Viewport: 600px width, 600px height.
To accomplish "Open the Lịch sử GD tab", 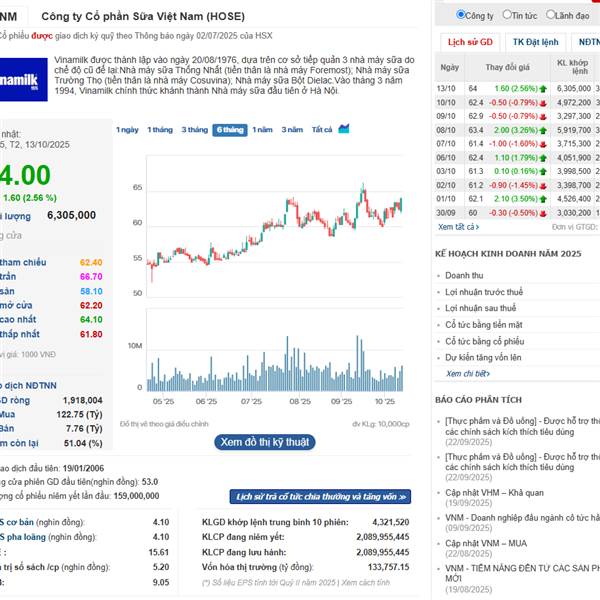I will point(469,42).
